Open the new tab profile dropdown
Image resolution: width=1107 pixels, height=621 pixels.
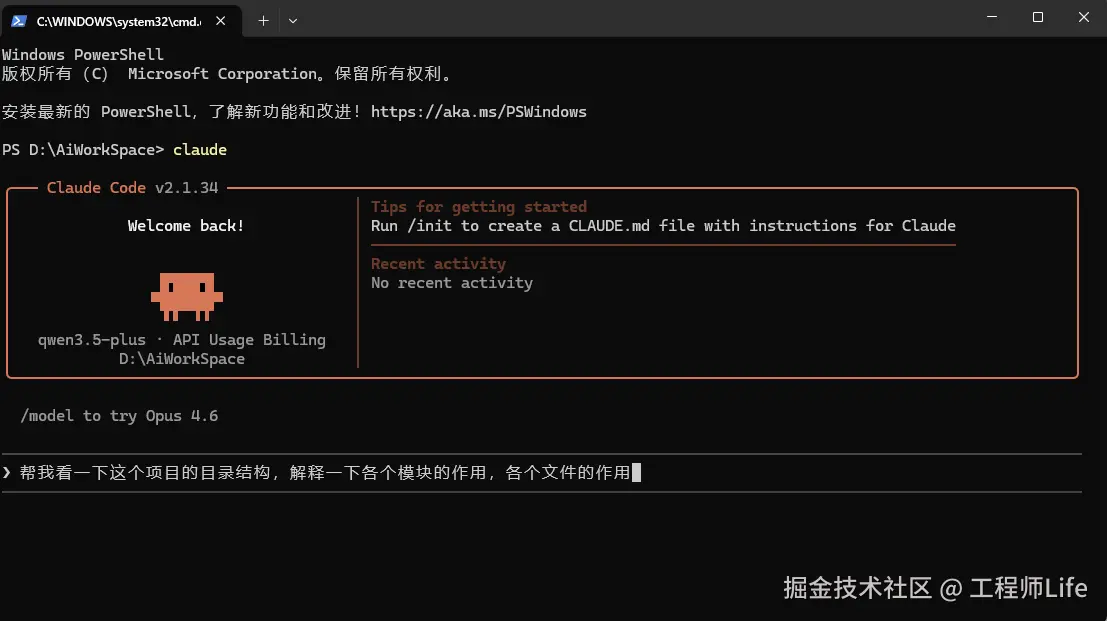point(293,21)
